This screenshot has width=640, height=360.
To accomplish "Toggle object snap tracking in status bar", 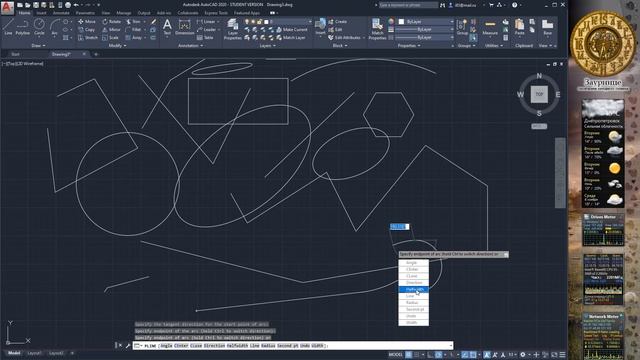I will (x=465, y=355).
